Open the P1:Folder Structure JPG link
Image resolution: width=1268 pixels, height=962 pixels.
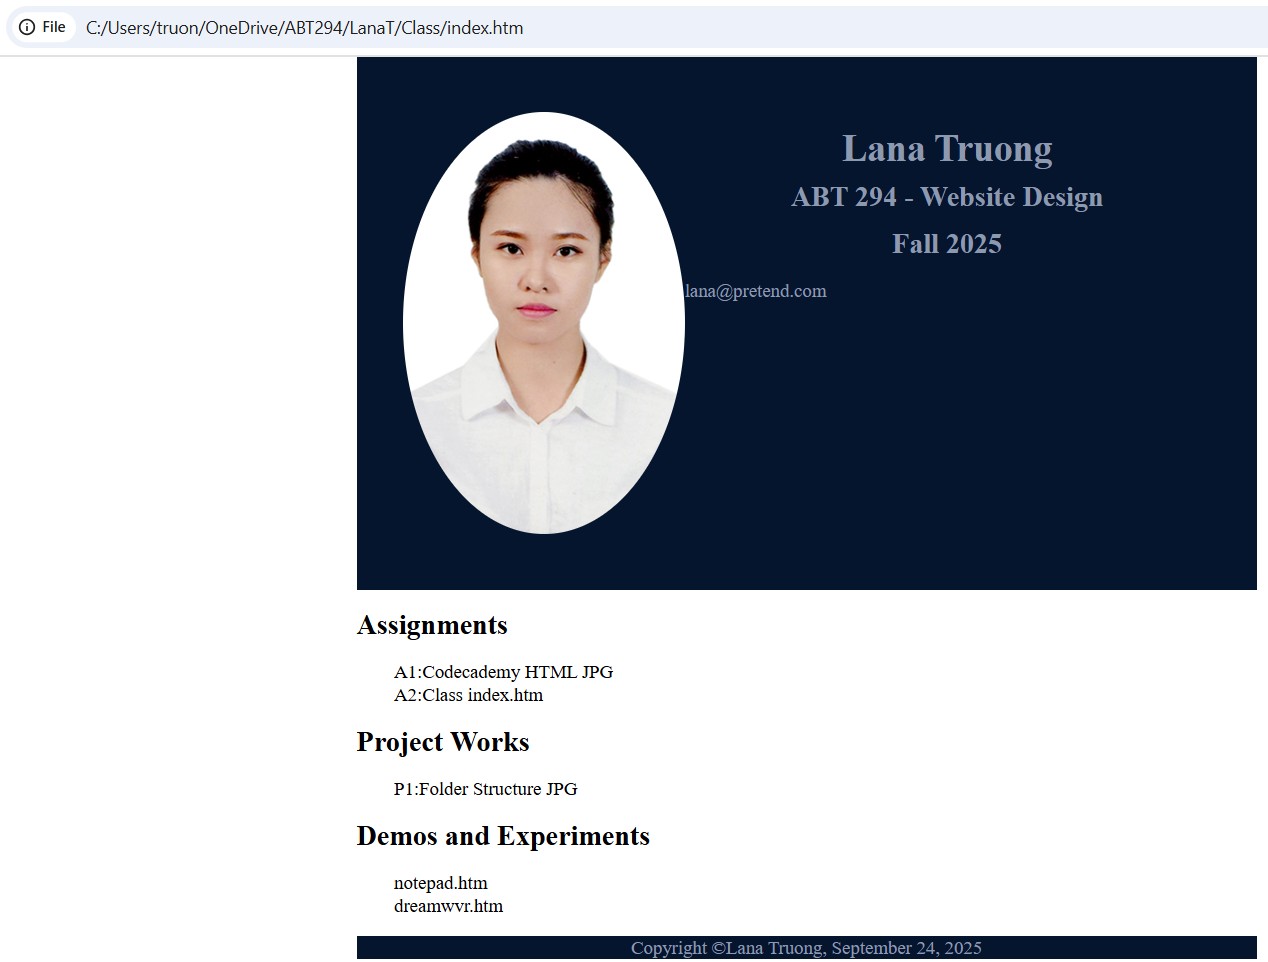(485, 789)
